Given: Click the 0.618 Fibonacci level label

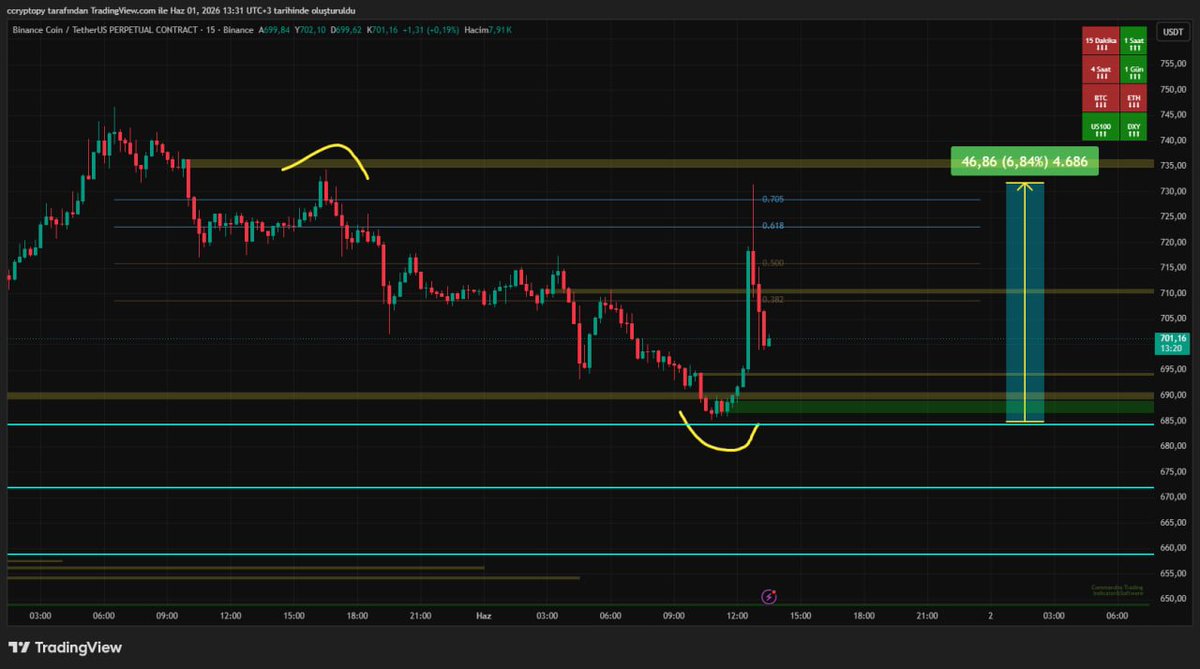Looking at the screenshot, I should point(772,226).
